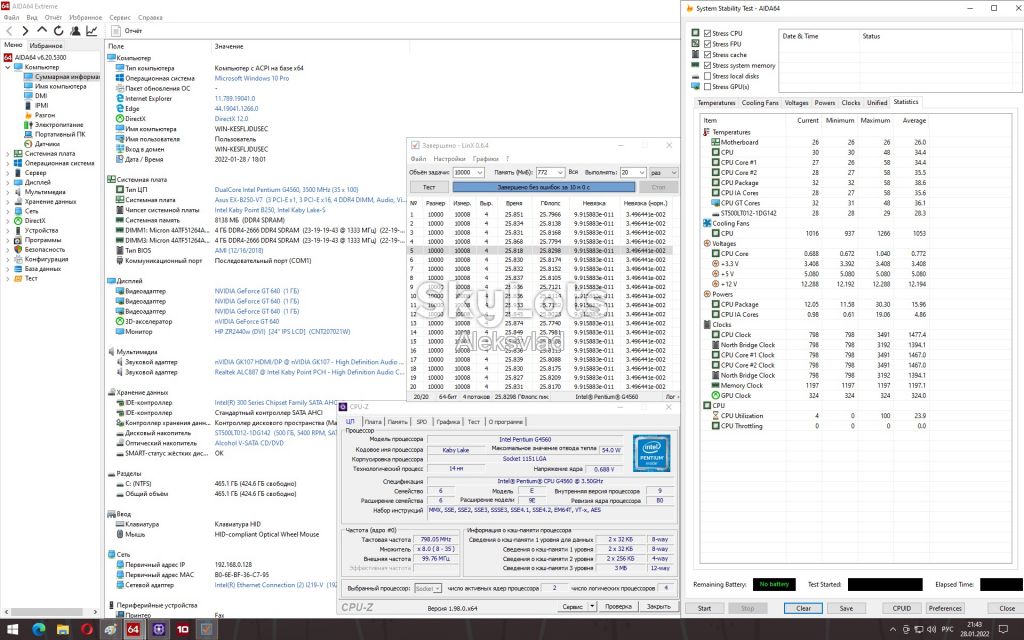This screenshot has height=640, width=1024.
Task: Open the Edge icon in the taskbar
Action: point(39,630)
